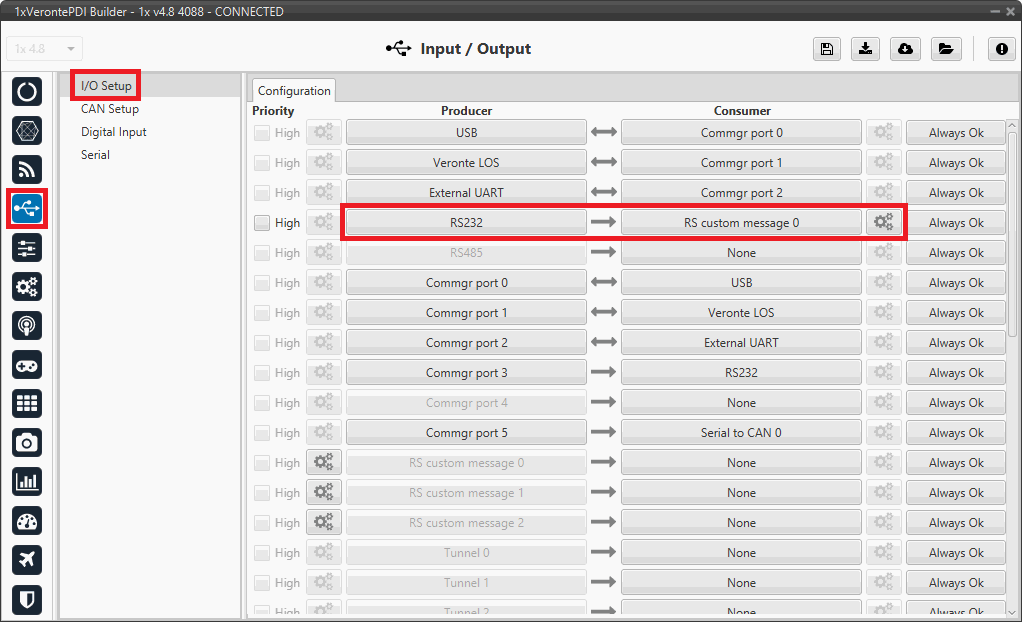Viewport: 1022px width, 622px height.
Task: Open RS232 consumer selector for Commgr port 3
Action: [741, 372]
